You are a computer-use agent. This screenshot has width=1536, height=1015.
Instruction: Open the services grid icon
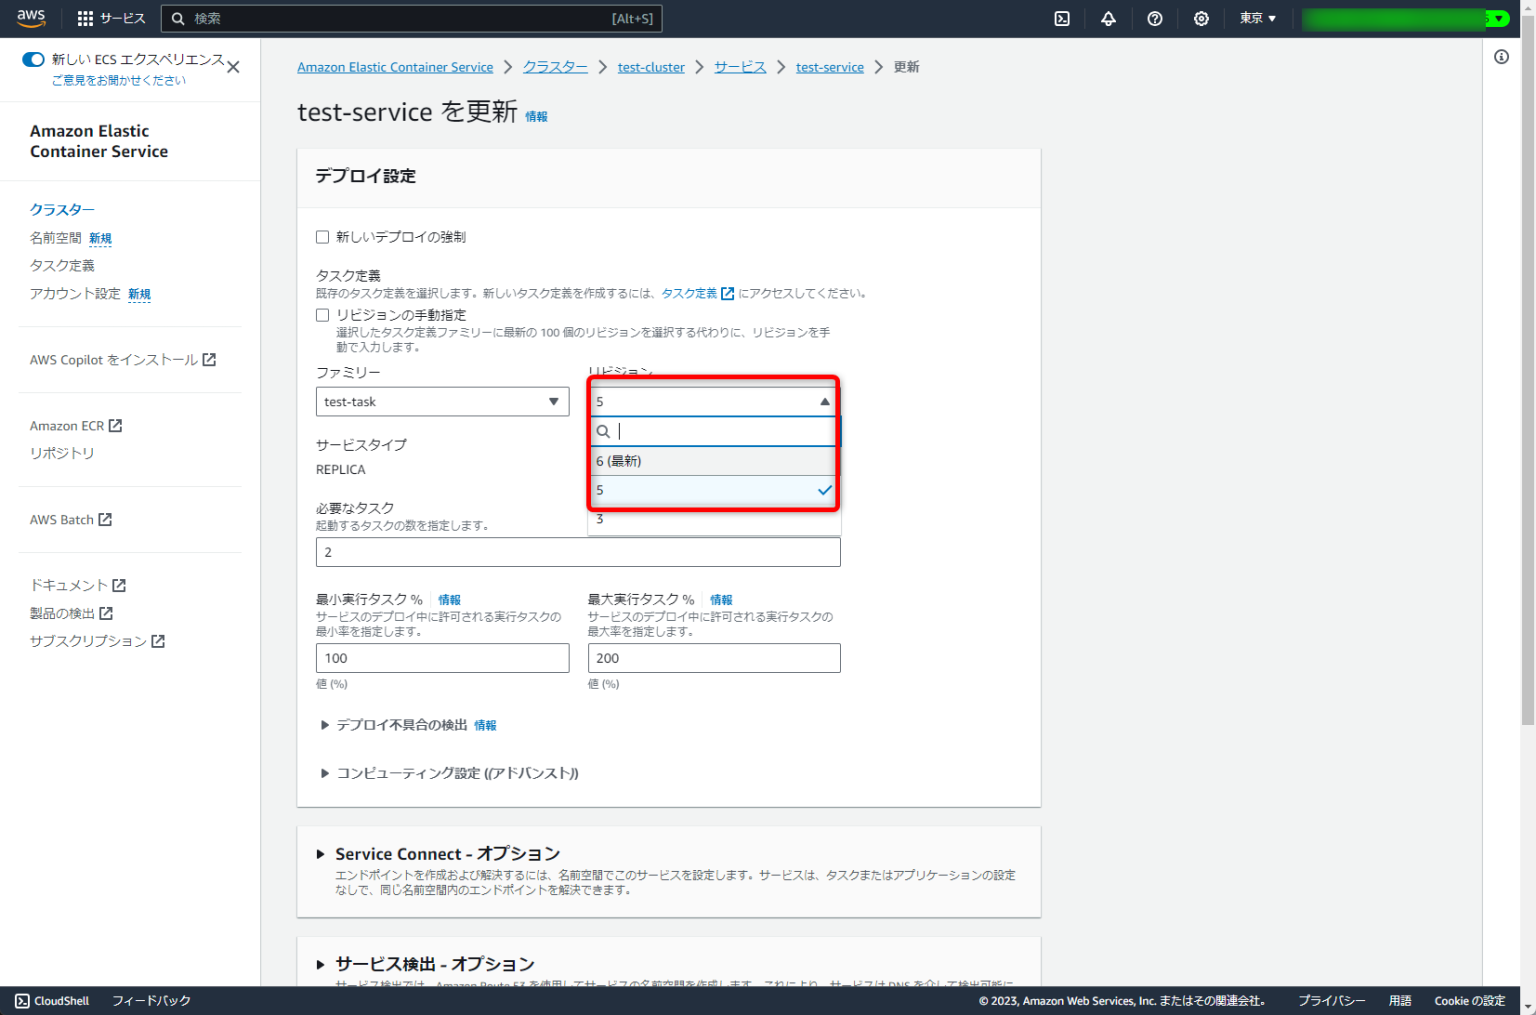point(83,17)
